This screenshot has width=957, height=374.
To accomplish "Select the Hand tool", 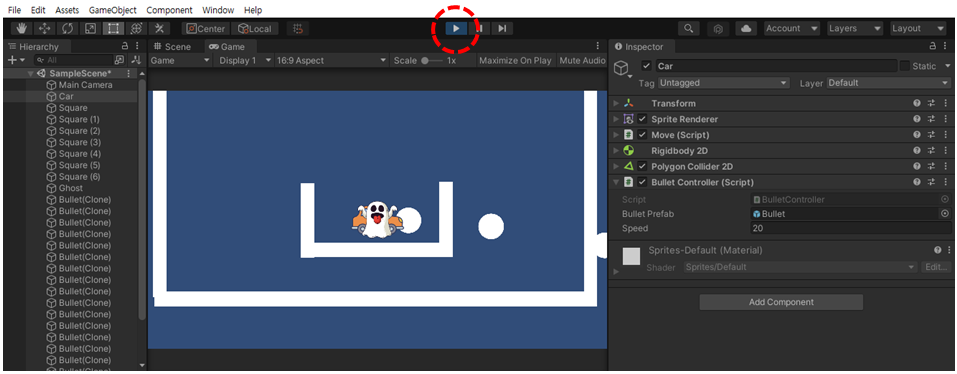I will coord(21,29).
